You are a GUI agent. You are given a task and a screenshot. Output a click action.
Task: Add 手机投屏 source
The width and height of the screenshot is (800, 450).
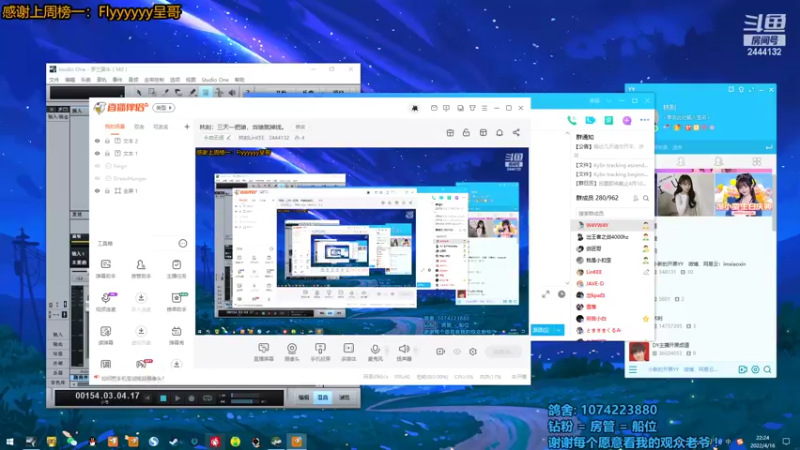[x=320, y=352]
